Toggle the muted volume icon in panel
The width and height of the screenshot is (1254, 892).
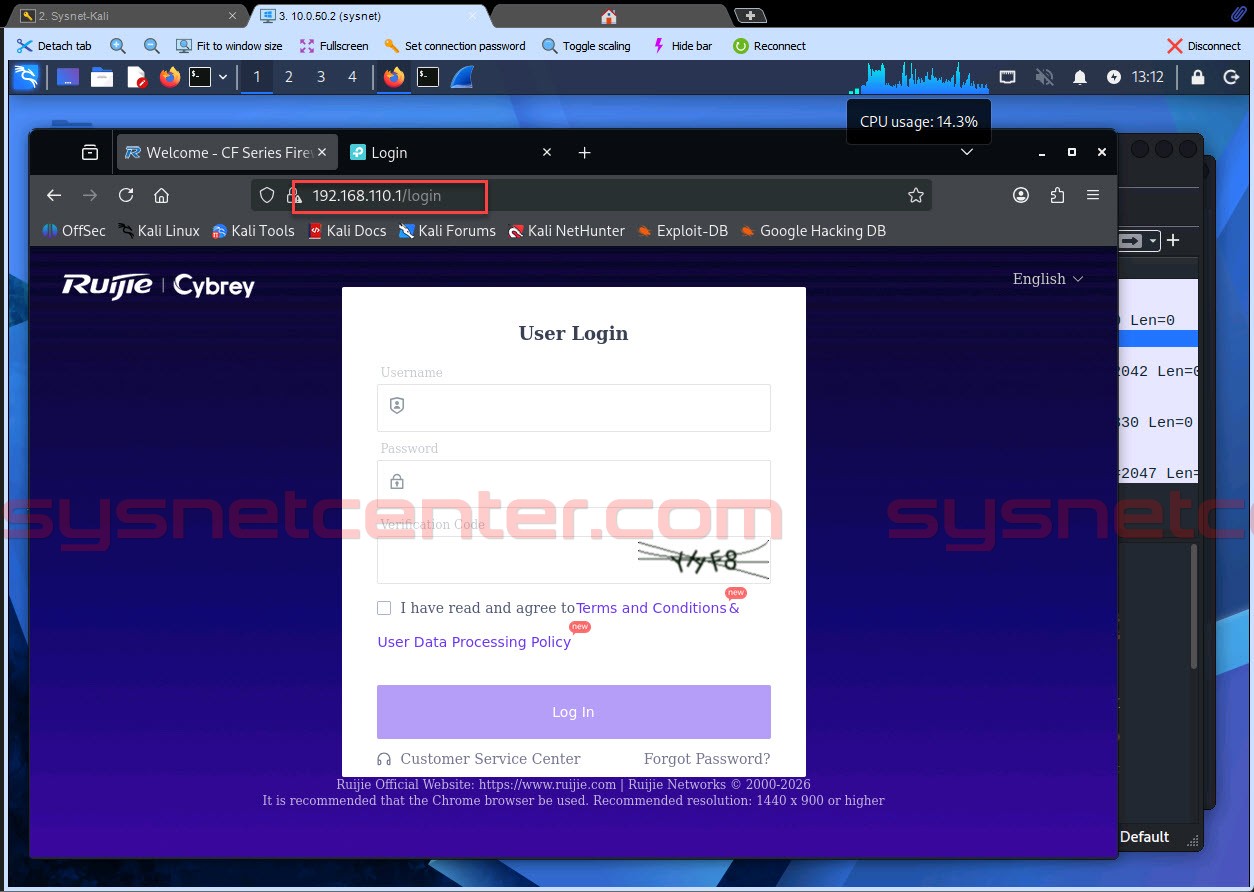(x=1044, y=77)
